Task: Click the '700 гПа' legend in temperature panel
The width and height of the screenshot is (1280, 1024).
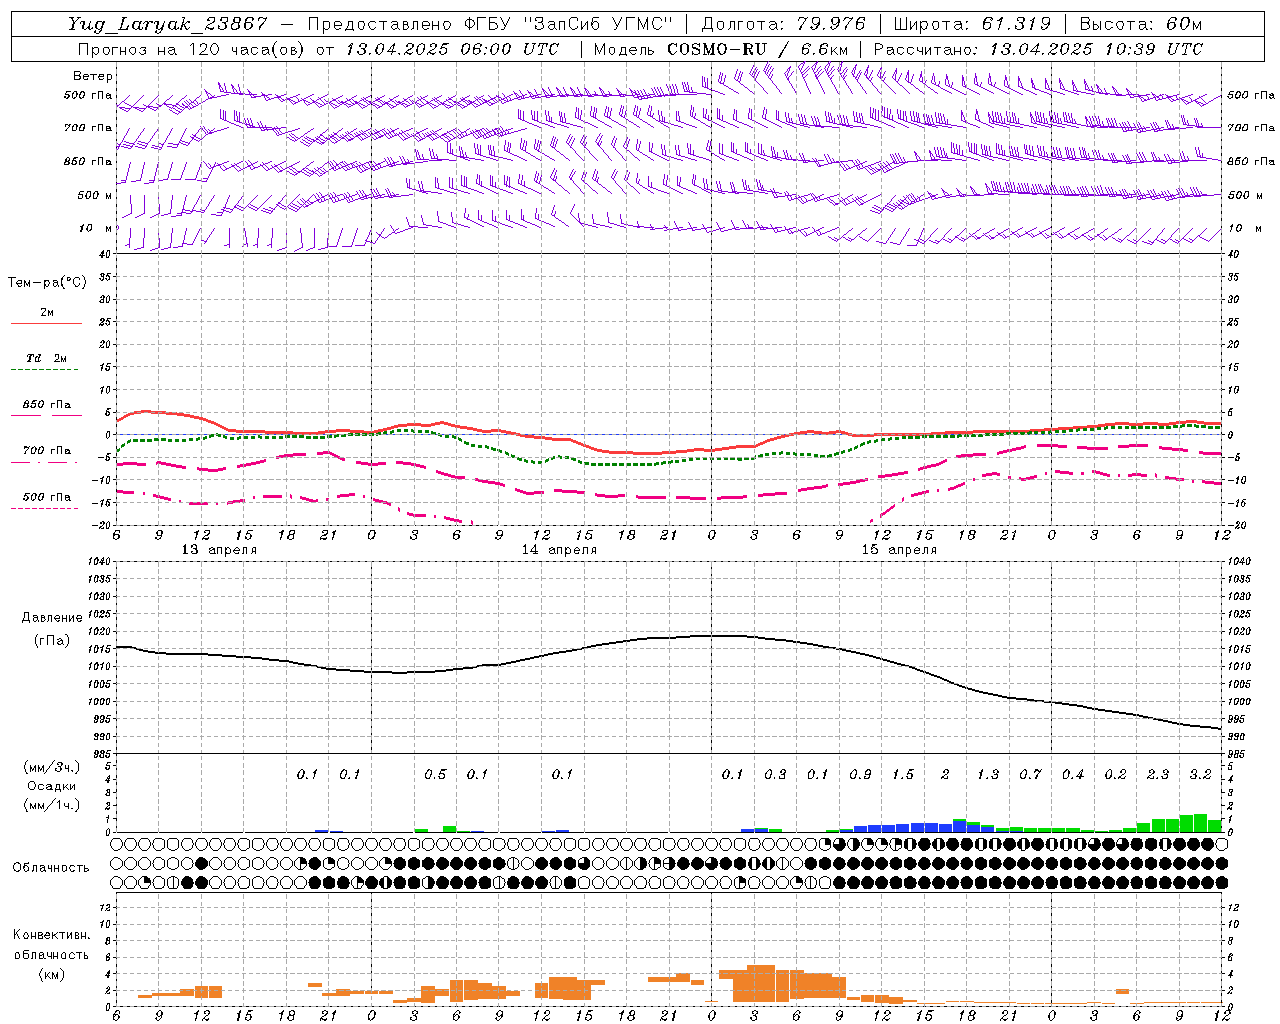Action: tap(47, 451)
